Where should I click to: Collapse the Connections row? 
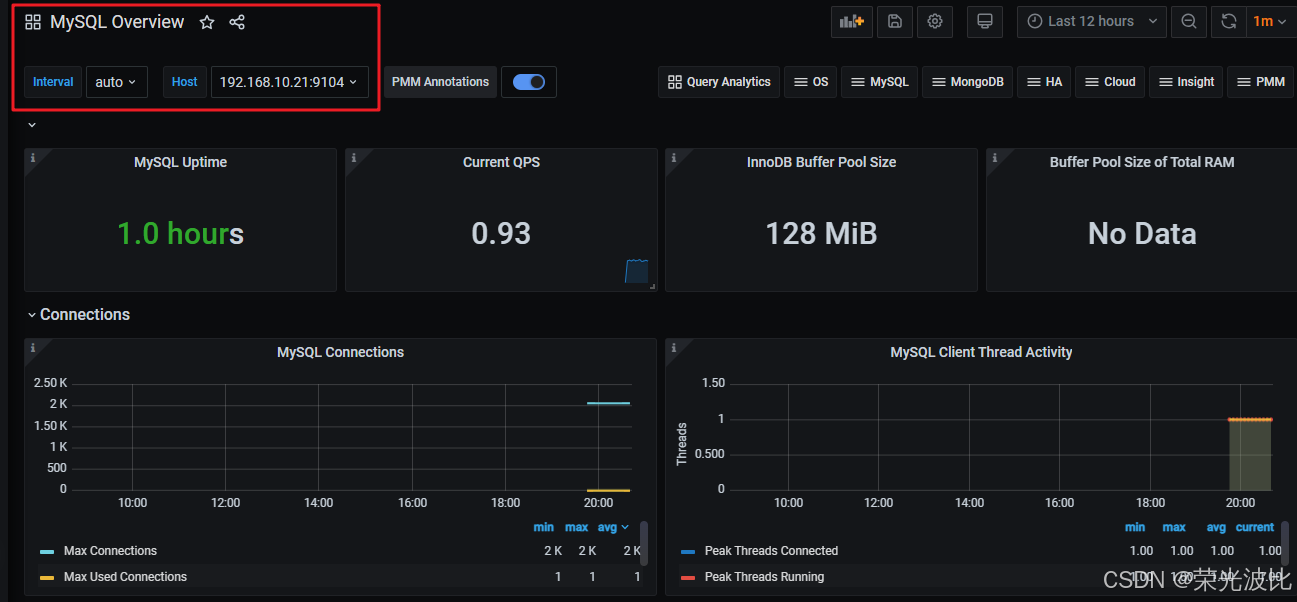point(78,314)
